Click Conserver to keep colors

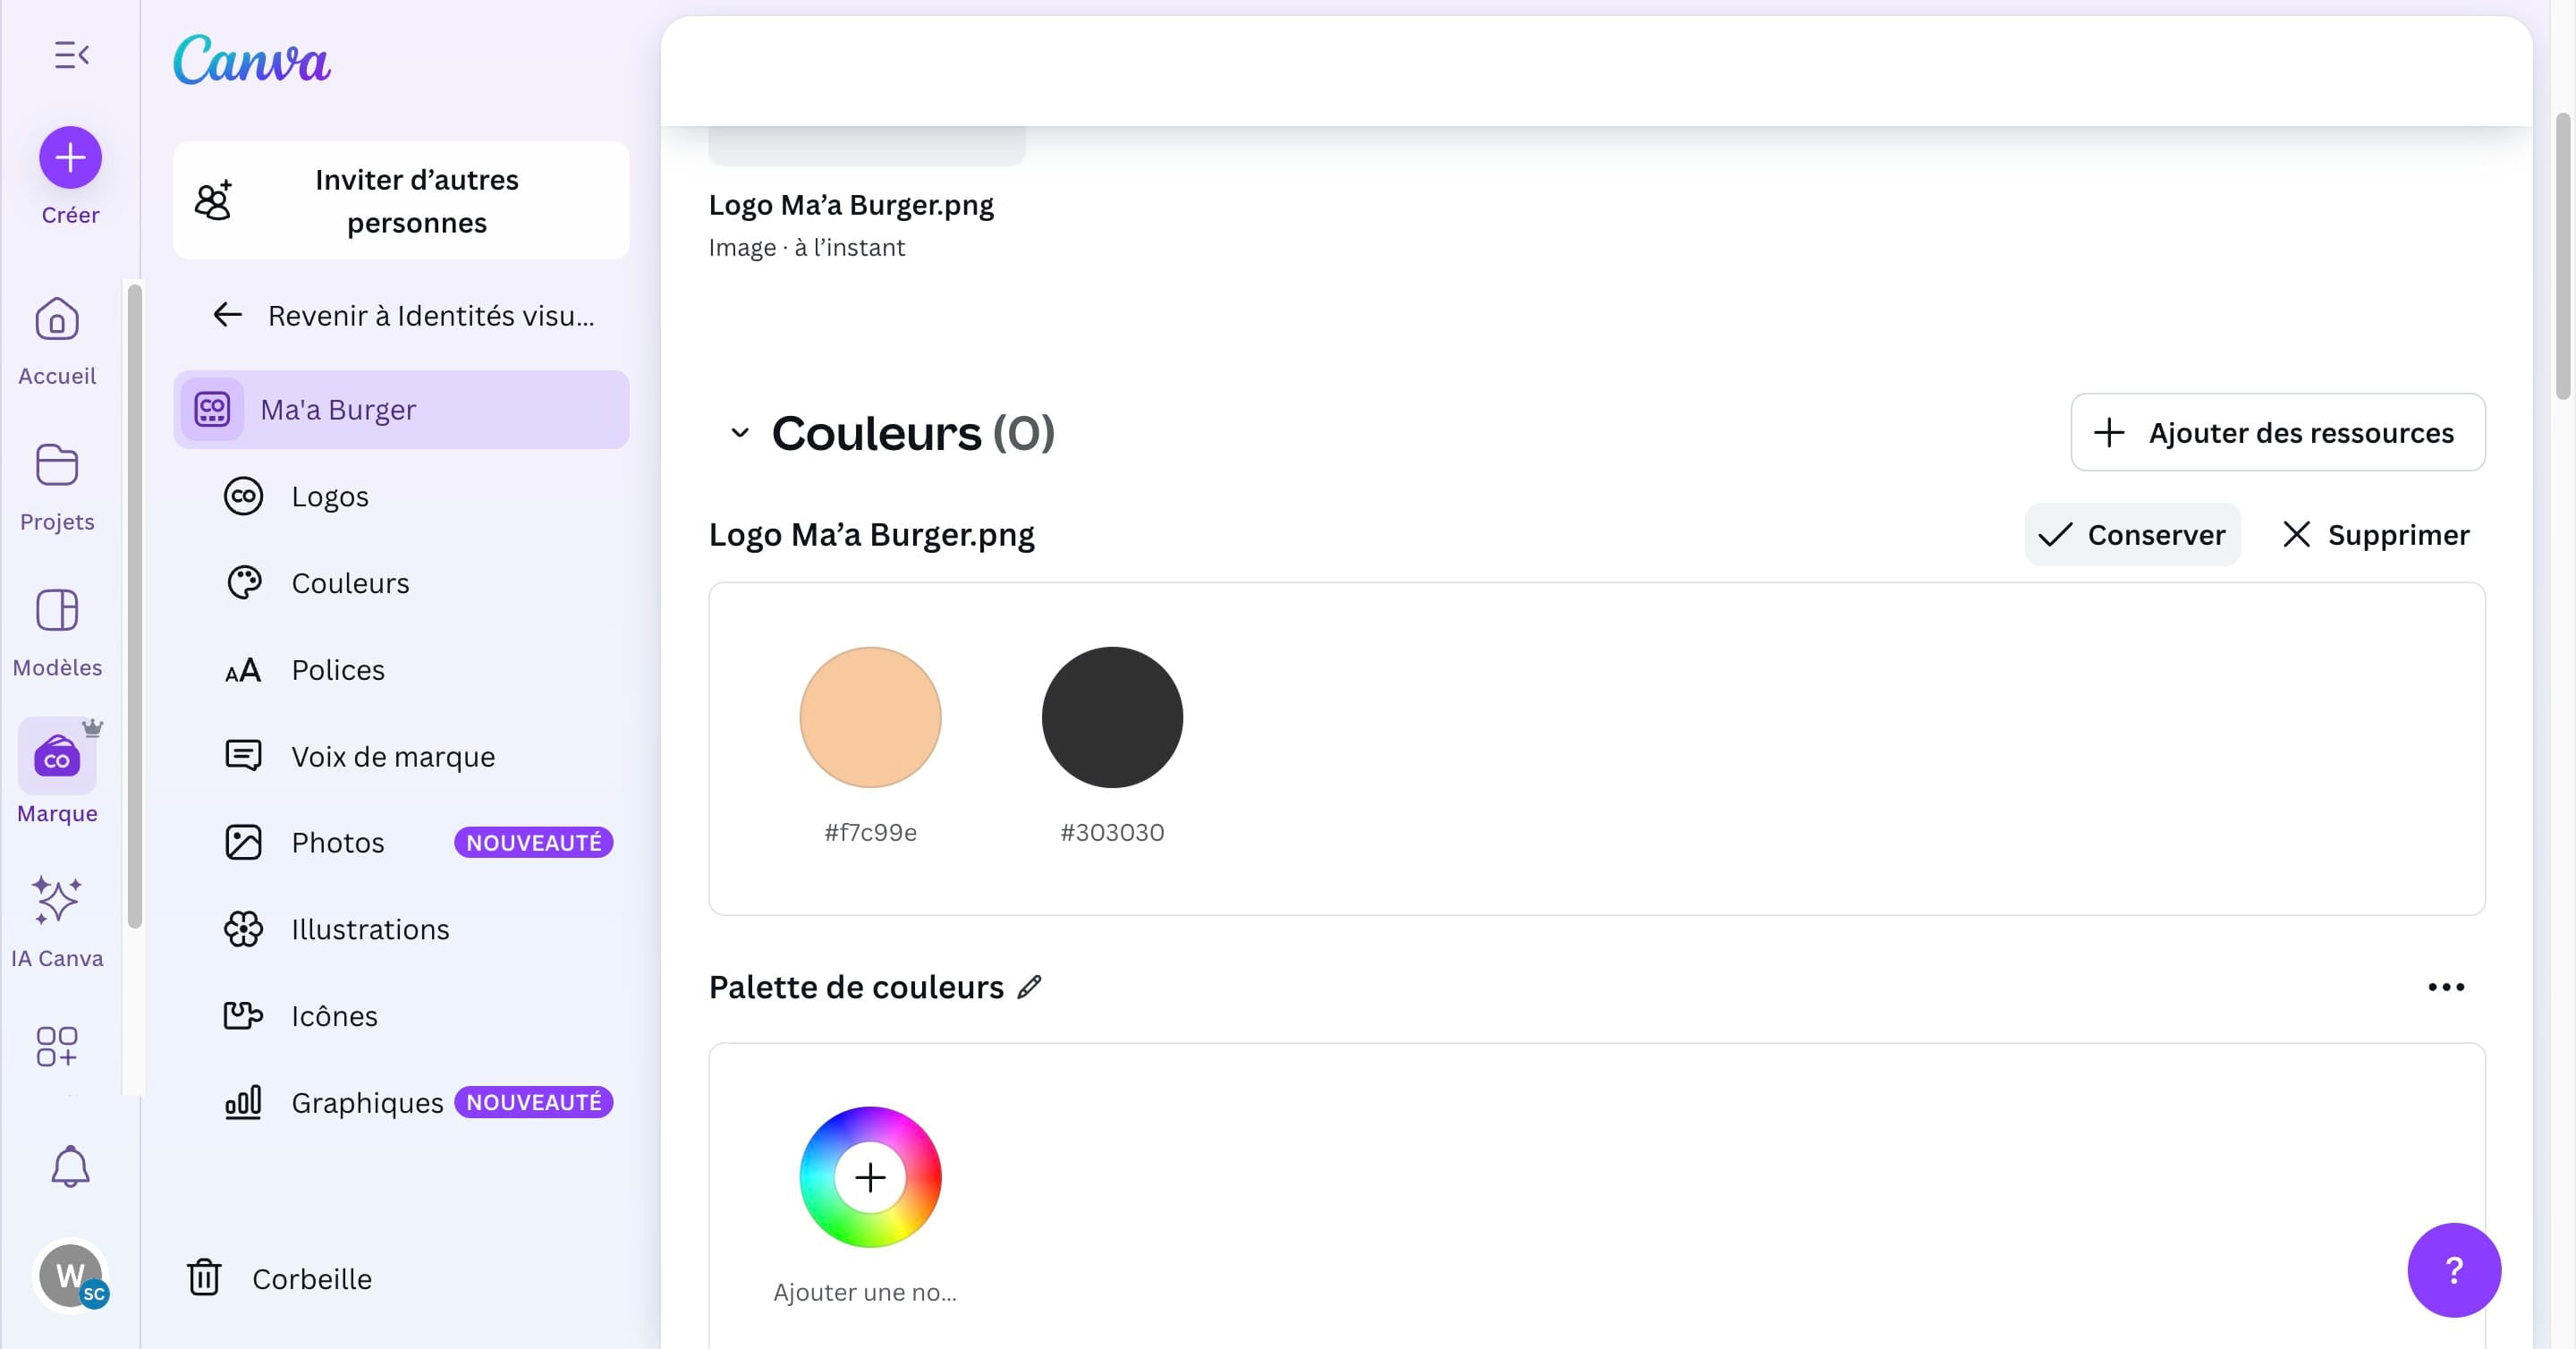pos(2132,535)
